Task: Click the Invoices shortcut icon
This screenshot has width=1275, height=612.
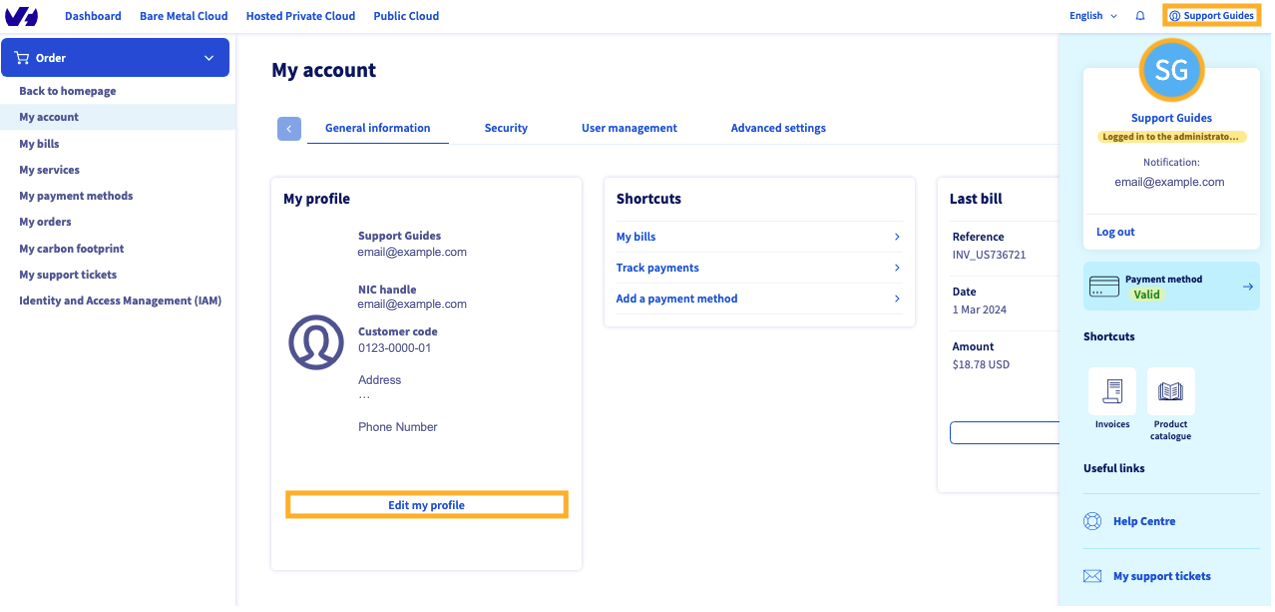Action: tap(1112, 391)
